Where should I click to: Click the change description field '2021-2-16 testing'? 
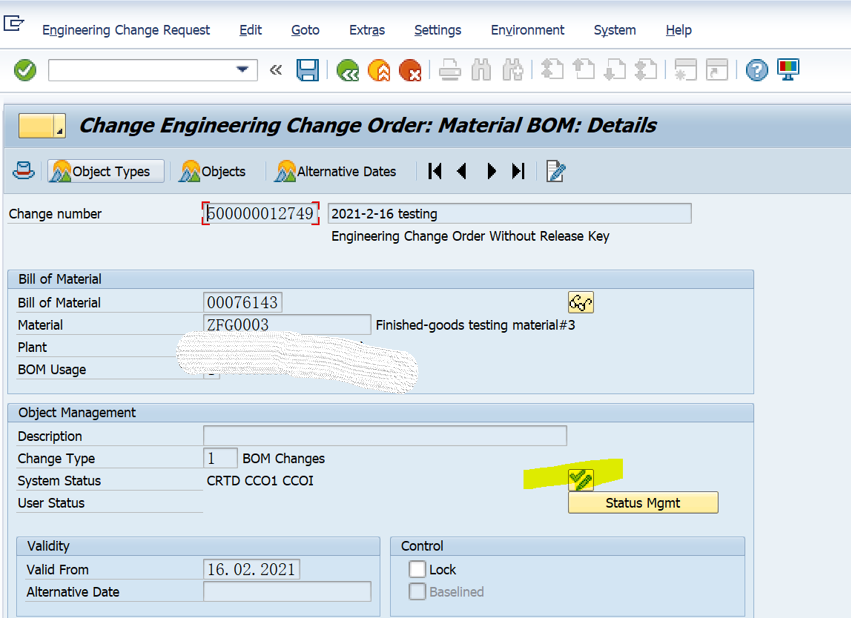(x=510, y=213)
